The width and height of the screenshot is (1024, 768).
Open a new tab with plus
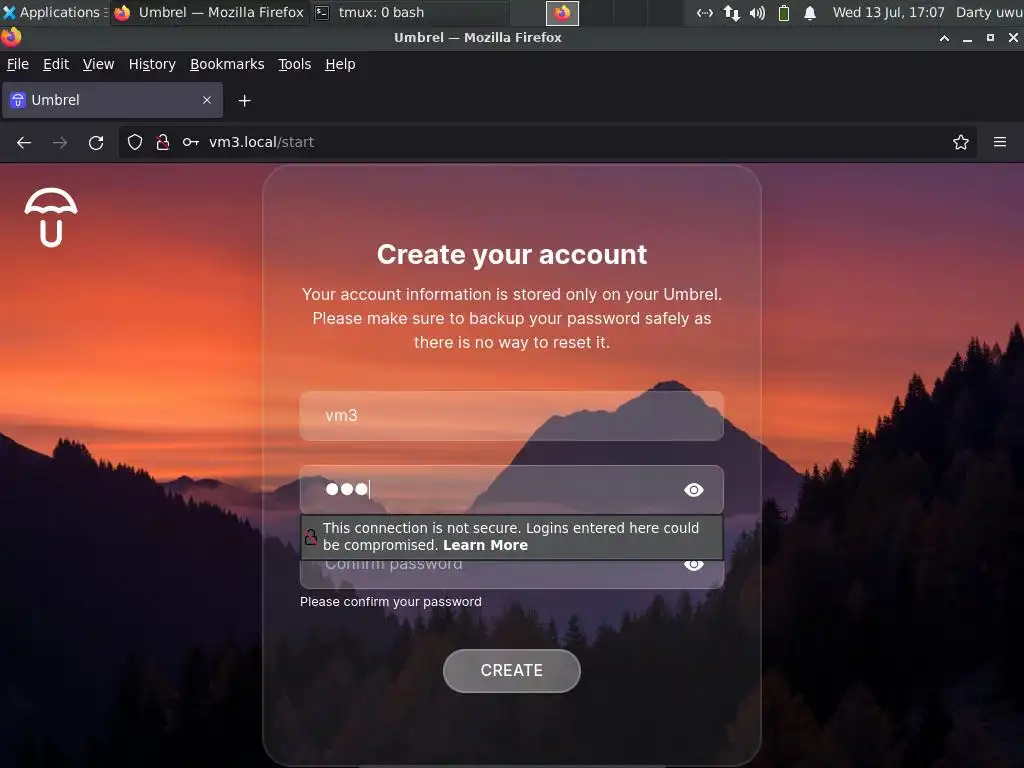[x=244, y=101]
